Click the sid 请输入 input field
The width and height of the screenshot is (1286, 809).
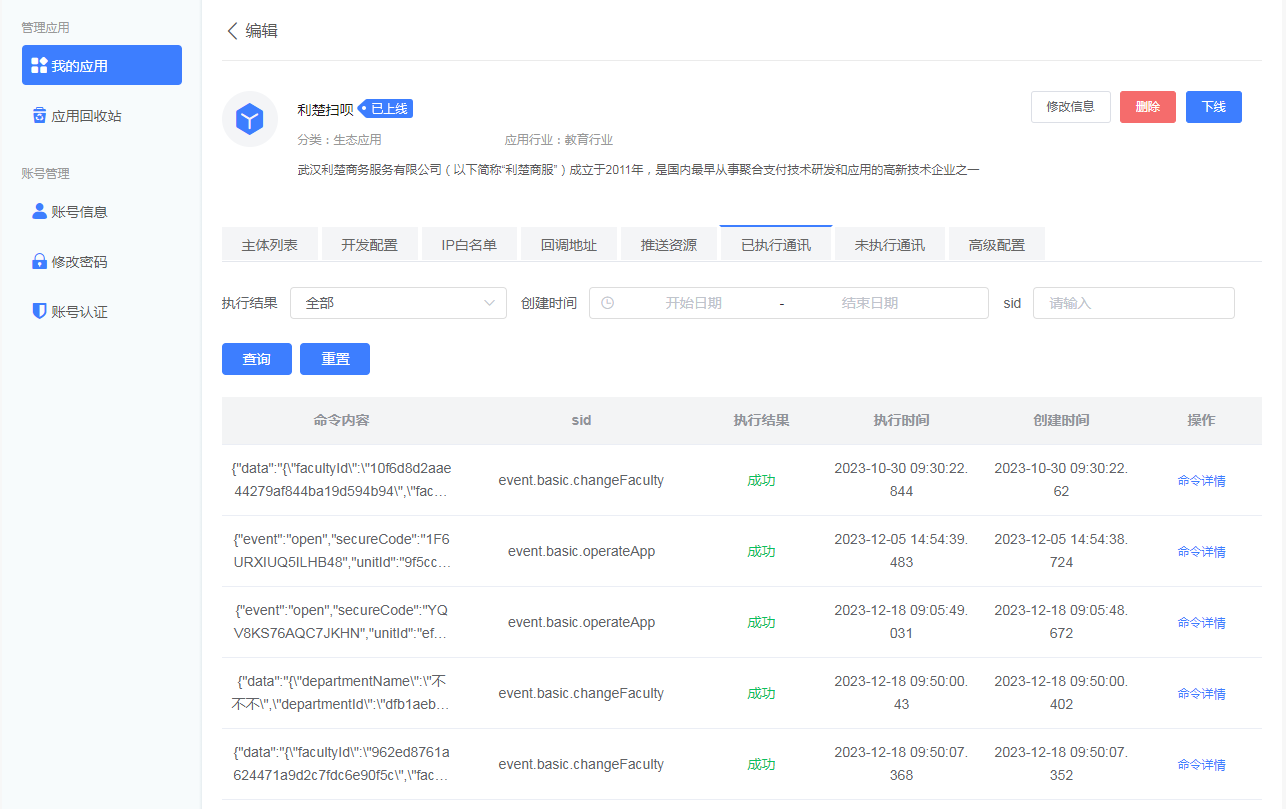click(1133, 302)
